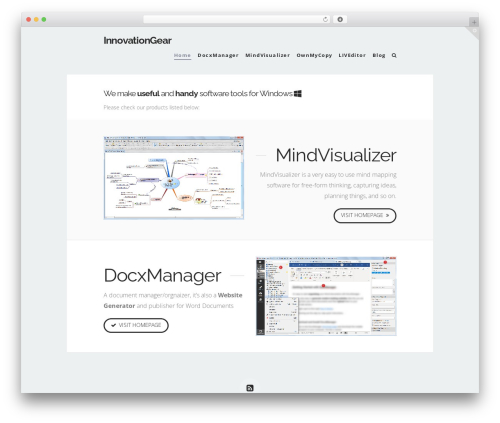Click the search magnifier icon in navigation
The width and height of the screenshot is (500, 423).
[394, 55]
